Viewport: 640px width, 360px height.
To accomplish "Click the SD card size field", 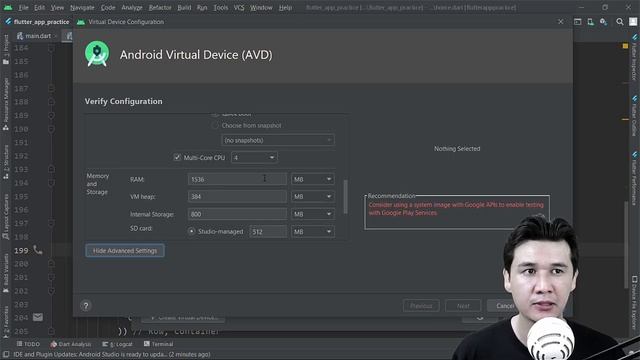I will 268,232.
